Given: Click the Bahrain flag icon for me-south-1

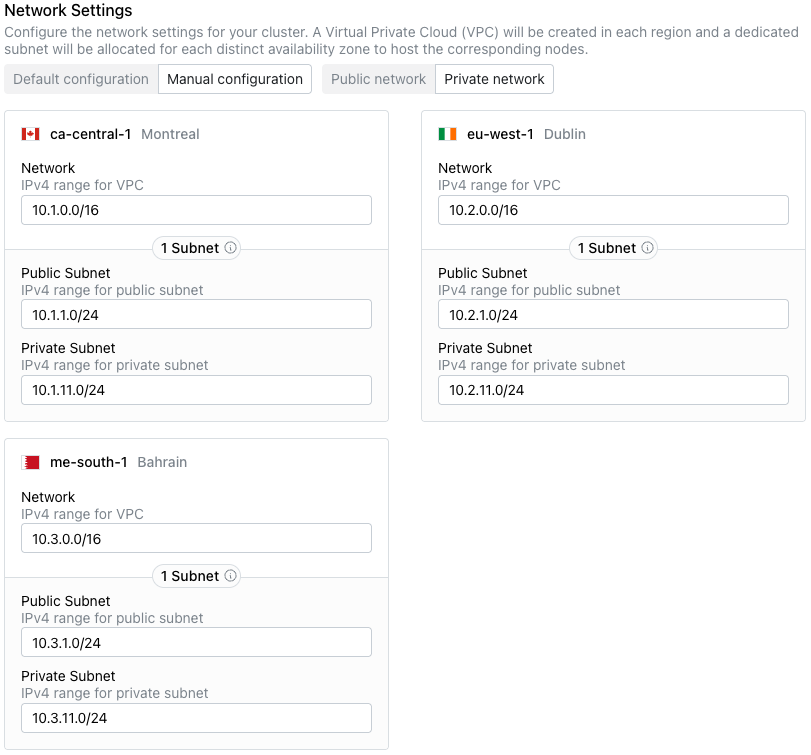Looking at the screenshot, I should click(x=30, y=462).
